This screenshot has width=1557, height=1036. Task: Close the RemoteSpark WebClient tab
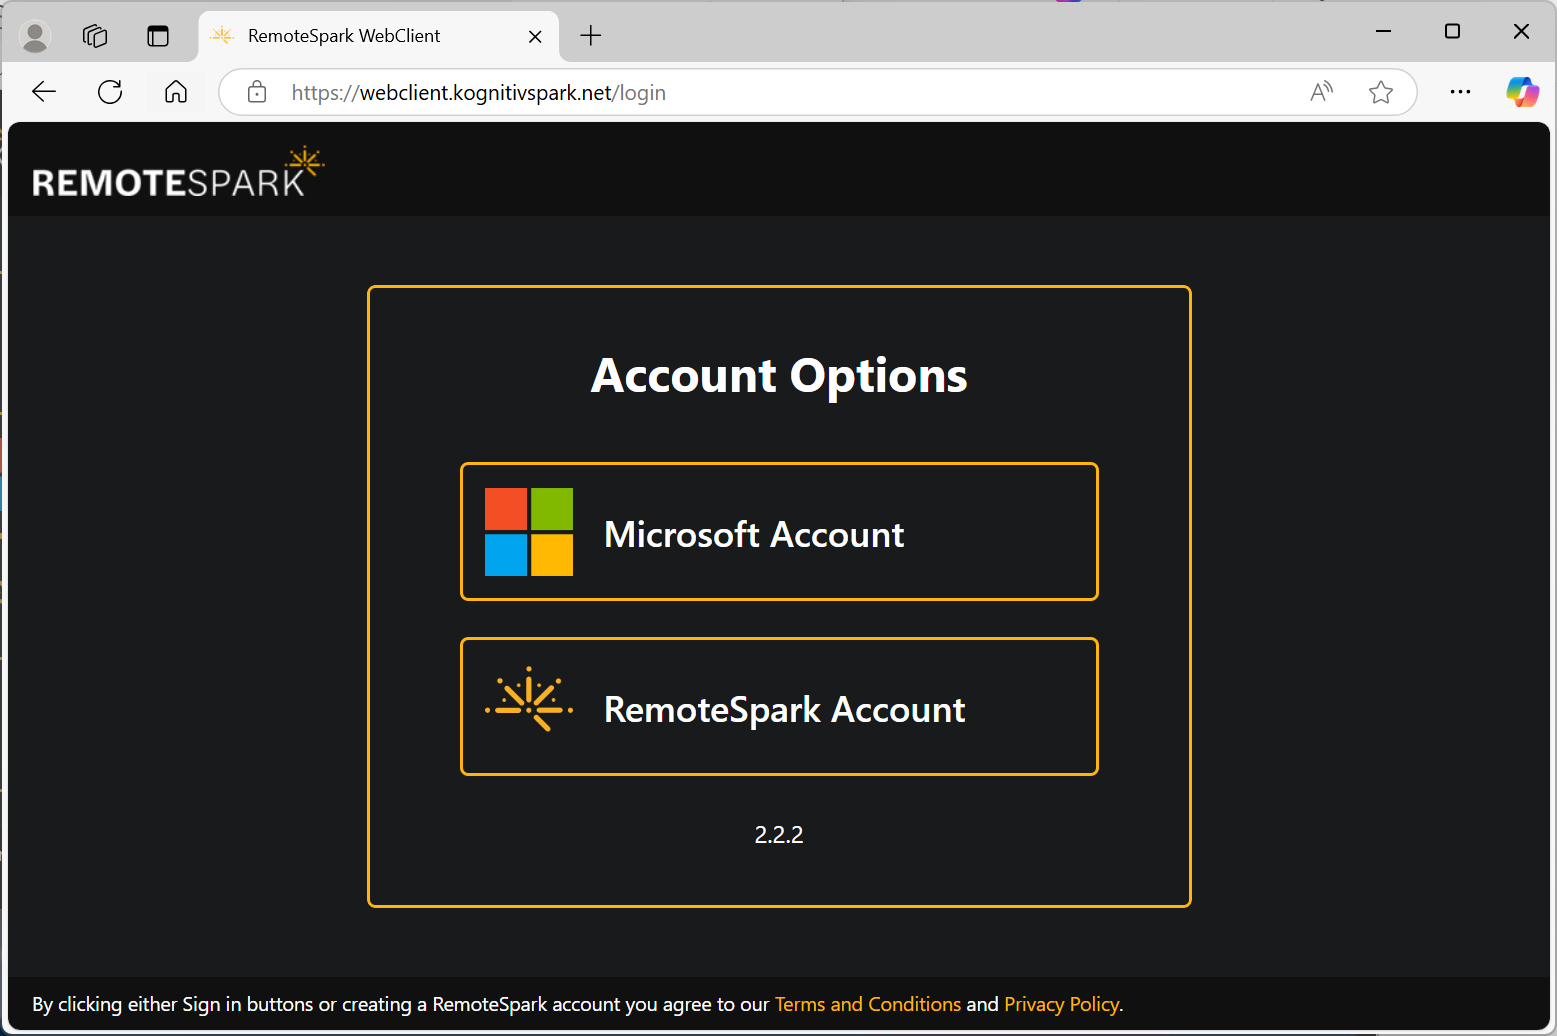point(535,36)
